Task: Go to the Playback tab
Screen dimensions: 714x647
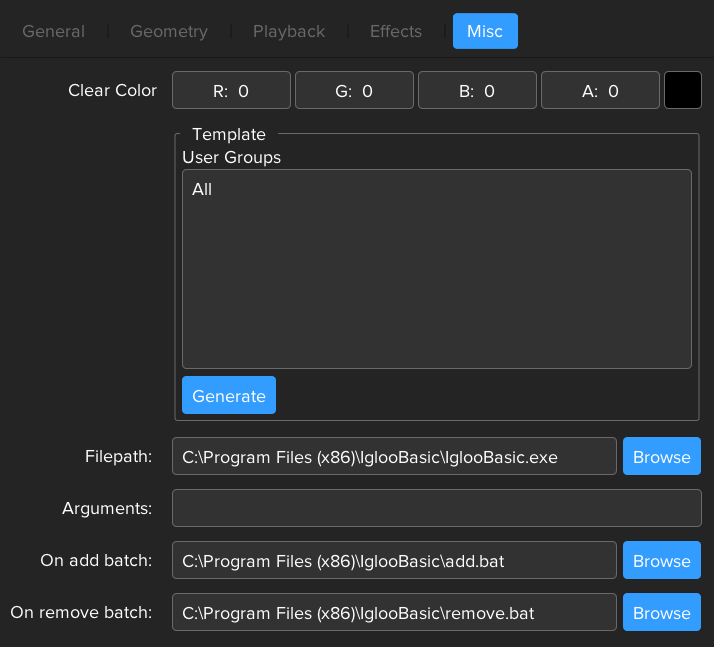Action: tap(289, 31)
